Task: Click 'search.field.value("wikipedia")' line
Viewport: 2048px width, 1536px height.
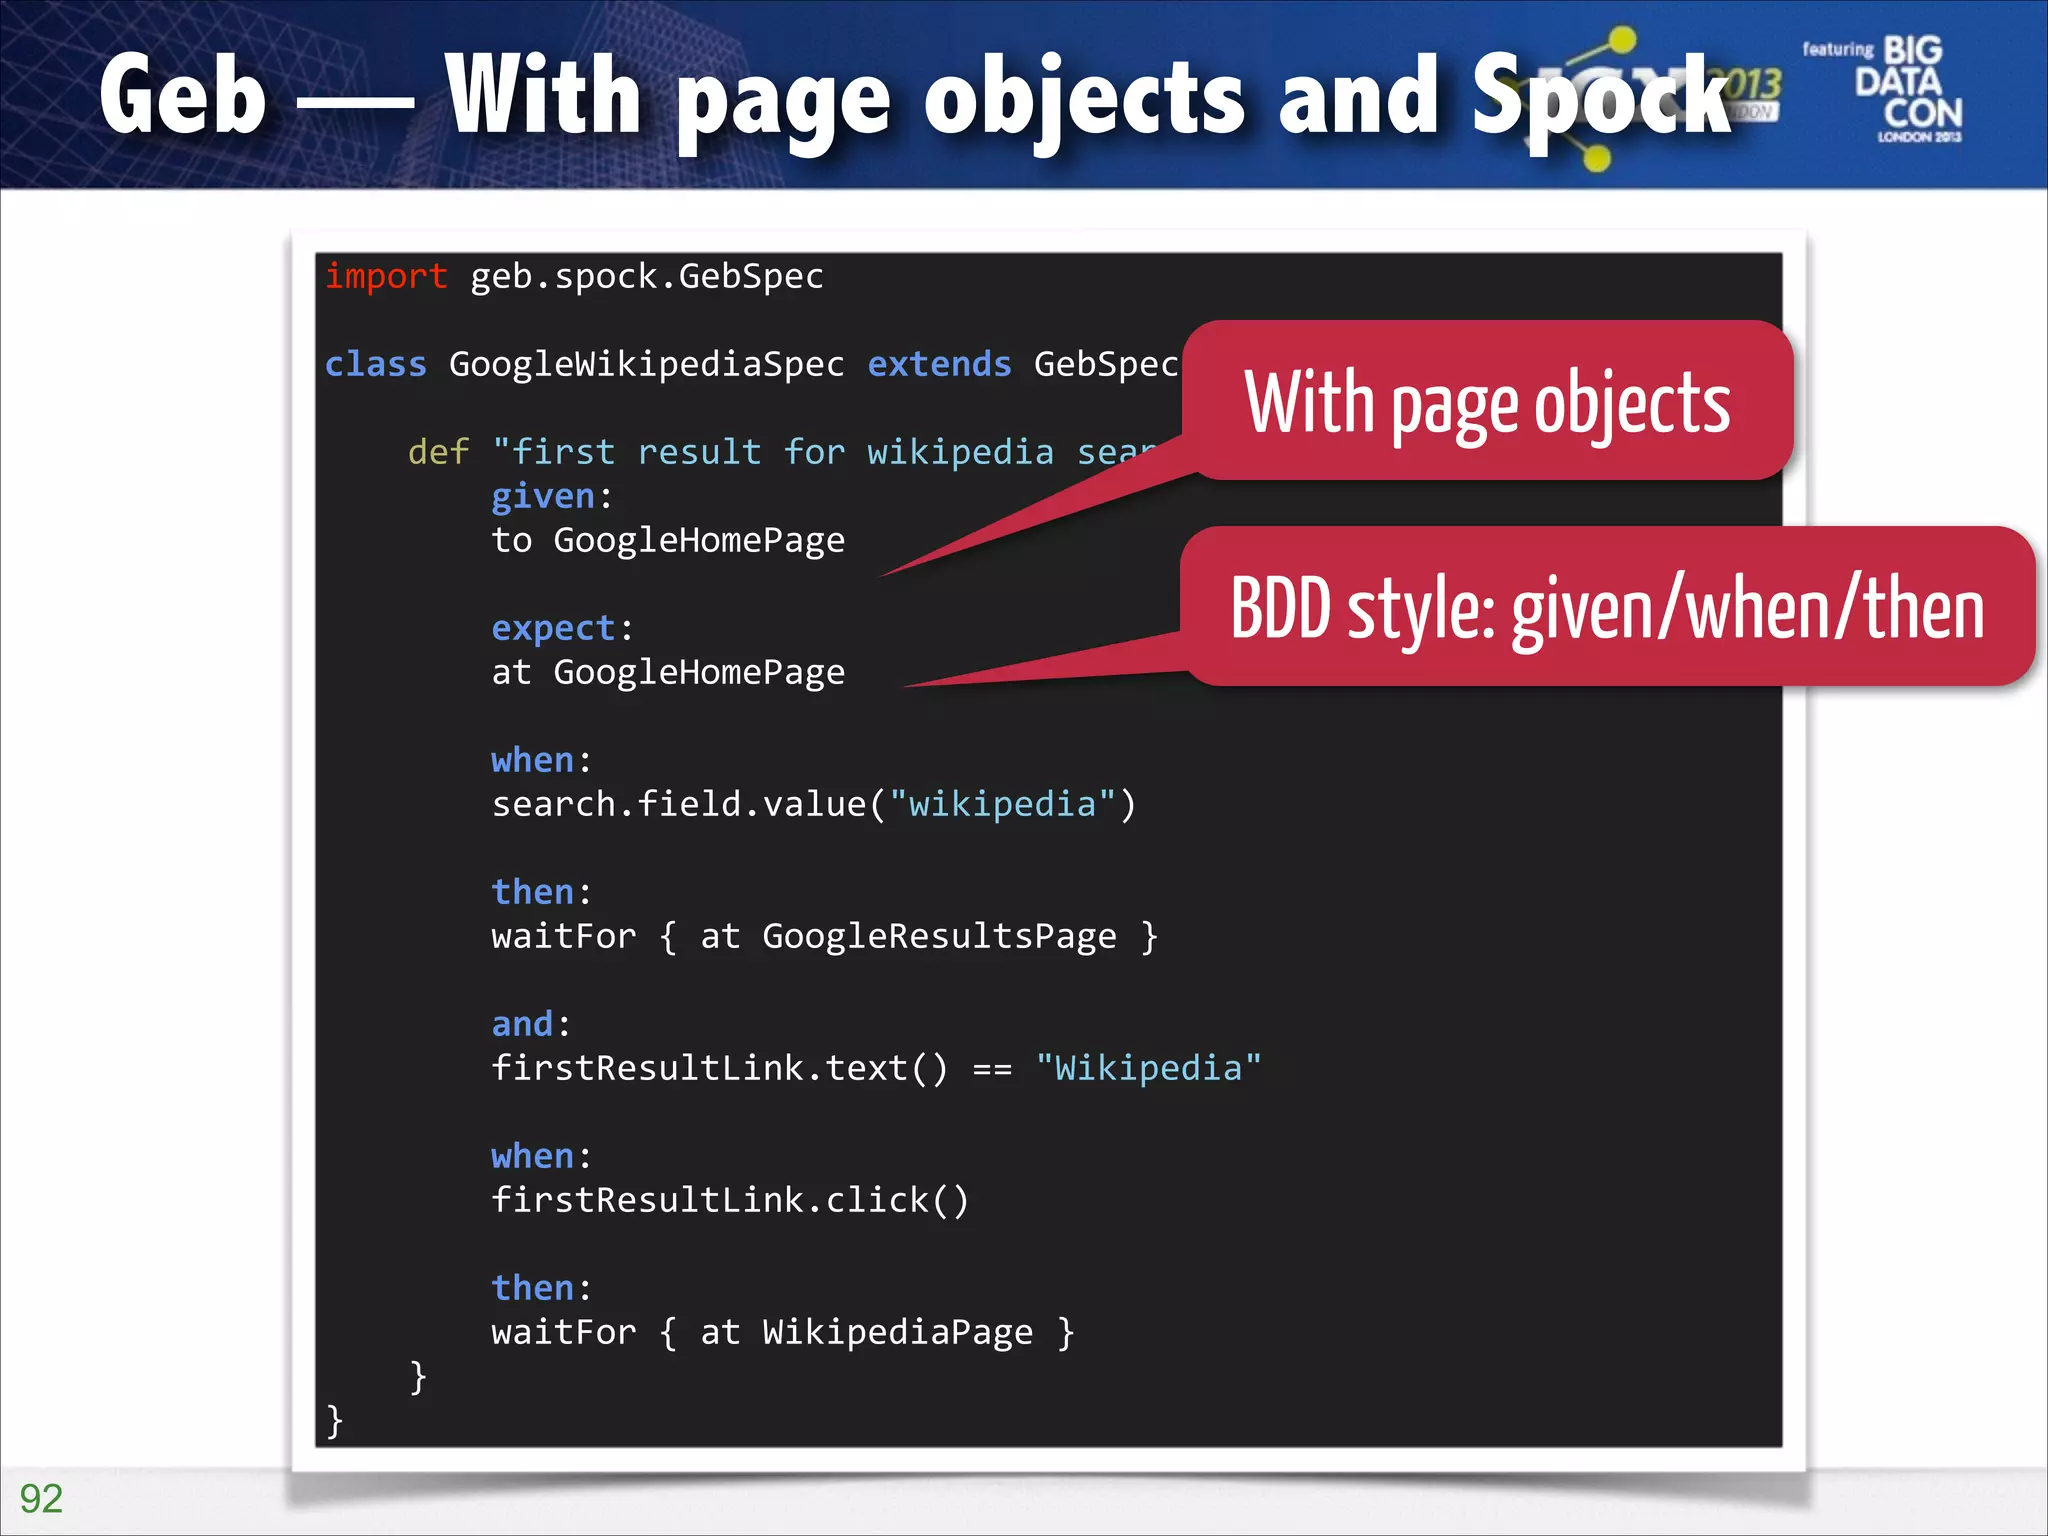Action: (814, 804)
